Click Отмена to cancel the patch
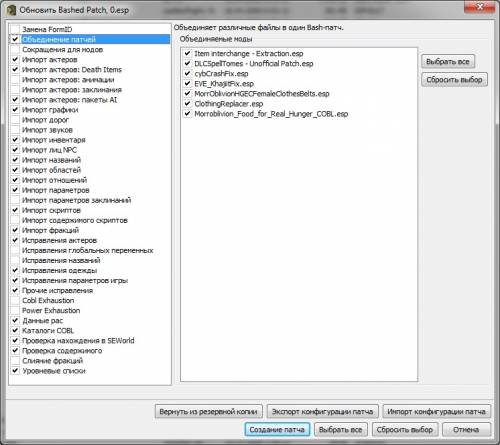Screen dimensions: 500x445 click(x=466, y=430)
